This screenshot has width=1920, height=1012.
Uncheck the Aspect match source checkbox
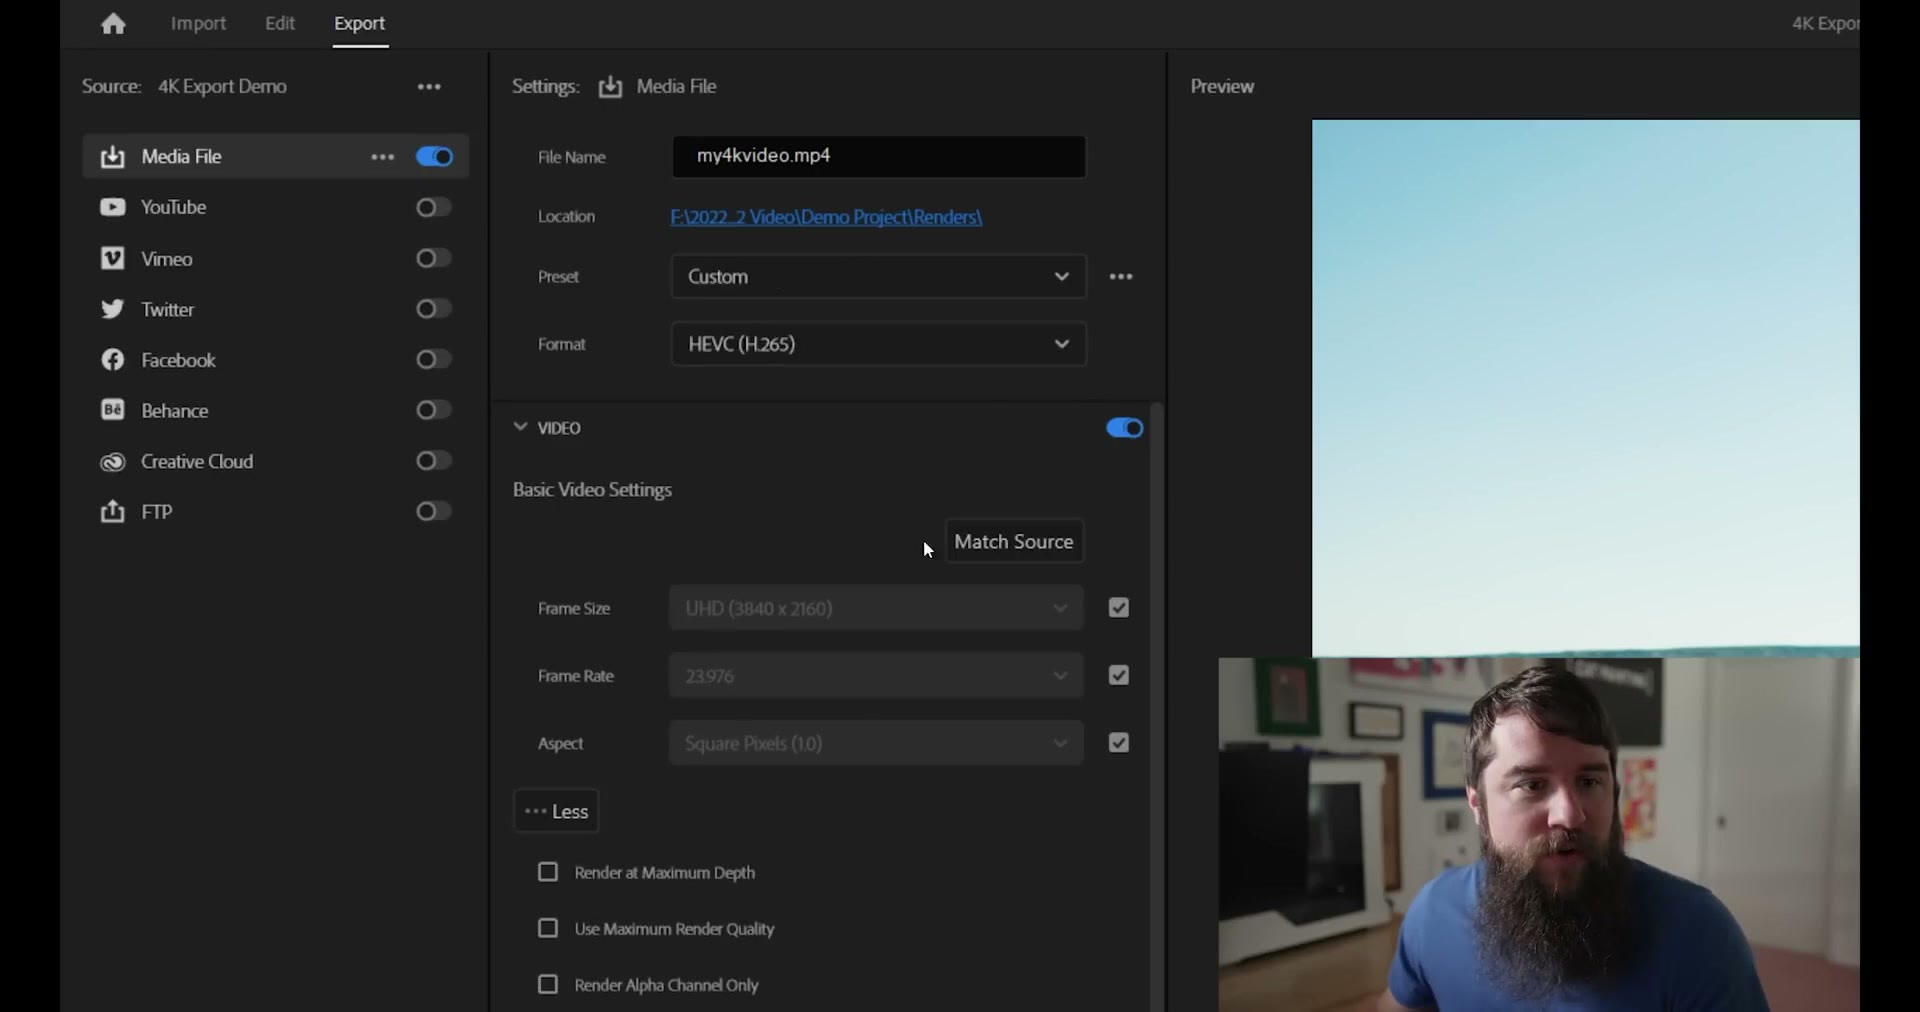pyautogui.click(x=1119, y=742)
